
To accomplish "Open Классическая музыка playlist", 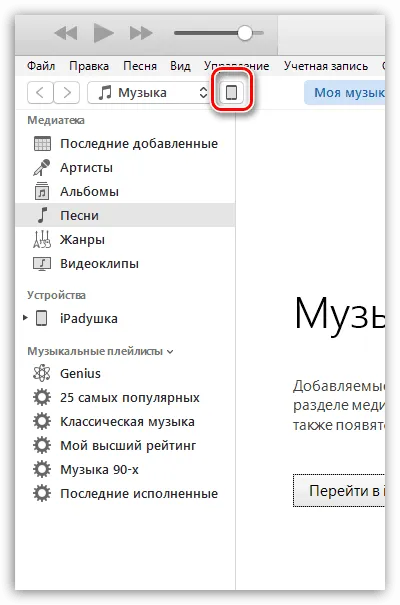I will tap(127, 421).
